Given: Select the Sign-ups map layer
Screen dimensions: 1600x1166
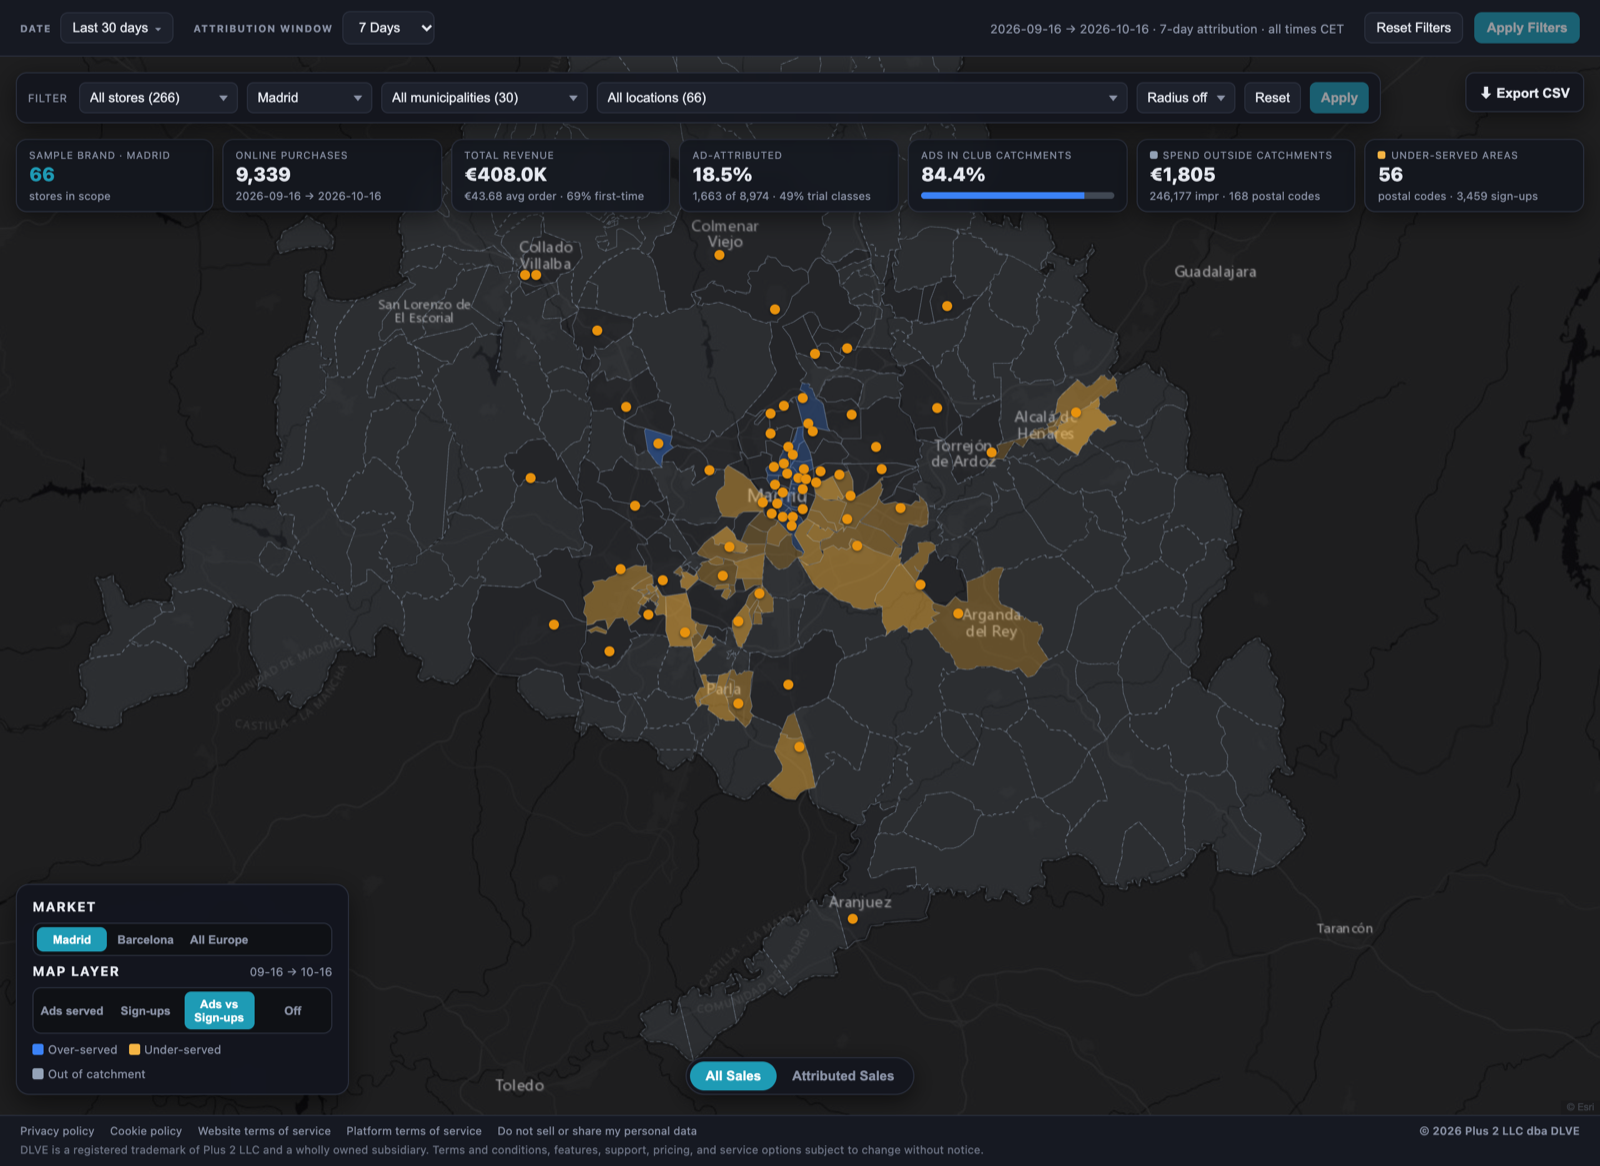Looking at the screenshot, I should point(145,1011).
